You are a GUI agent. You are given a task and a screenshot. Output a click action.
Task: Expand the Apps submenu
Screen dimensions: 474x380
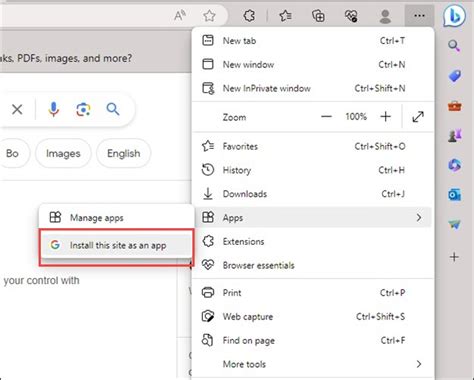coord(313,218)
